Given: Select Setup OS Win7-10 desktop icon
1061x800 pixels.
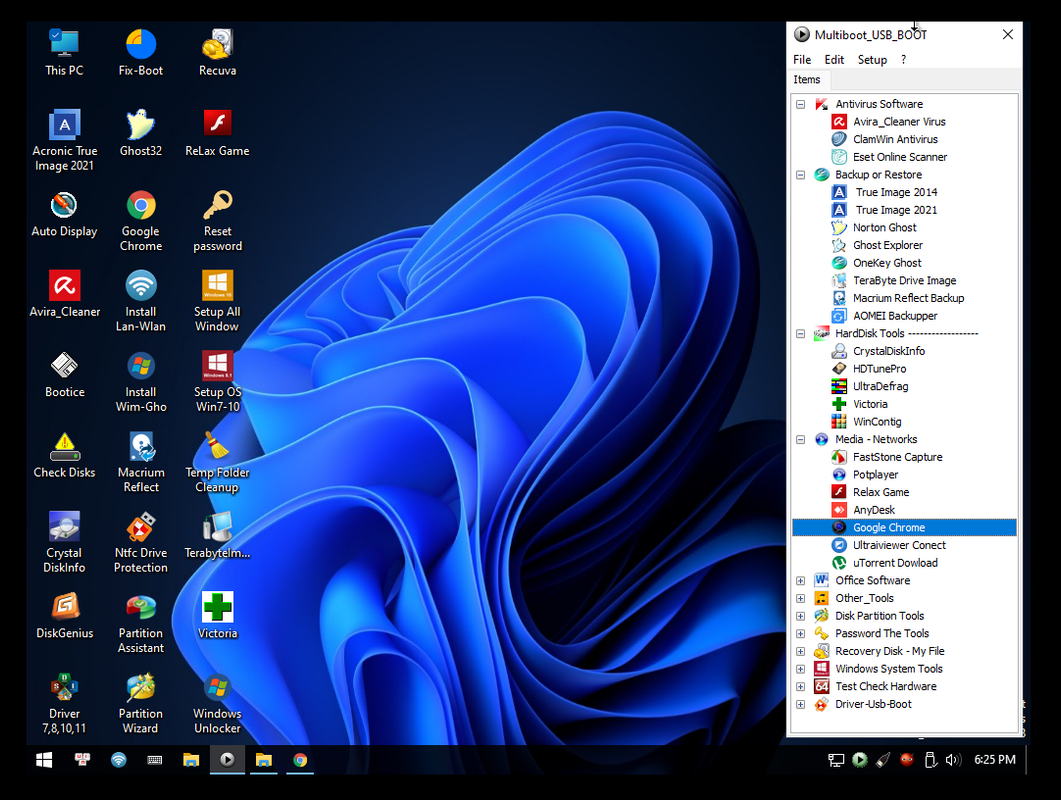Looking at the screenshot, I should (x=217, y=382).
